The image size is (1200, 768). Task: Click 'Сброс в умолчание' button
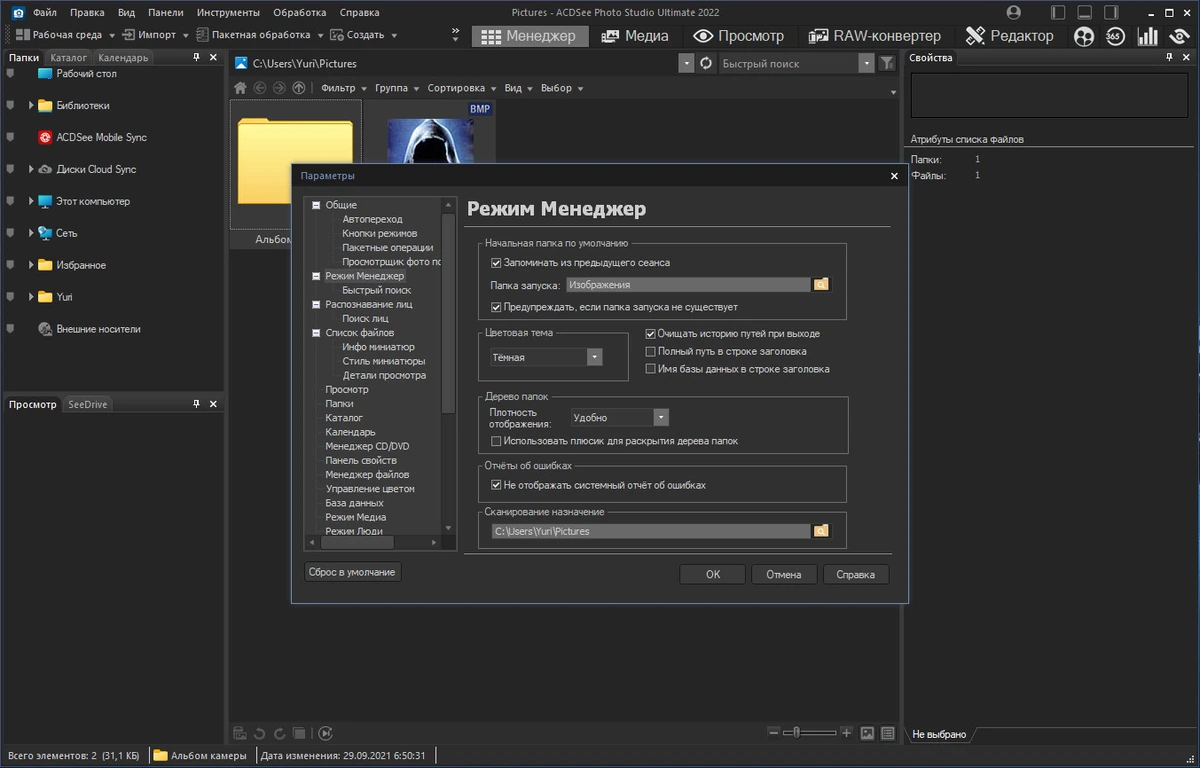click(353, 572)
